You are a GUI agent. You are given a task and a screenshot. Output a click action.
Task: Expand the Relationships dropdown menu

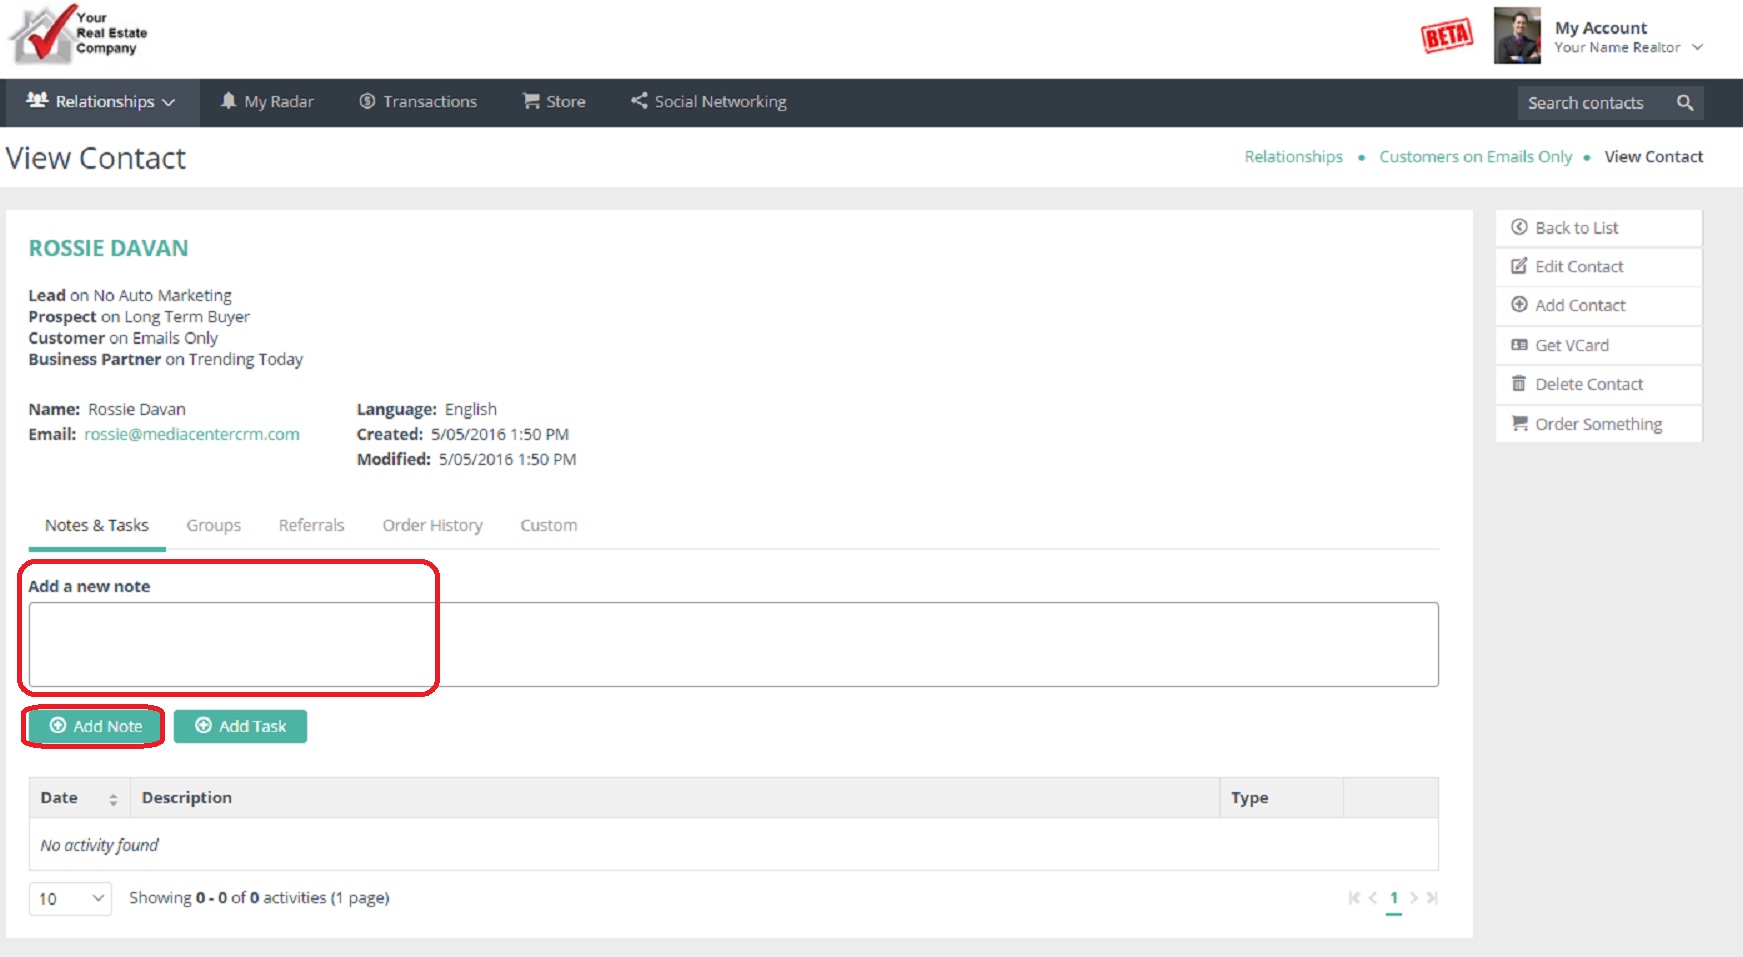(100, 102)
